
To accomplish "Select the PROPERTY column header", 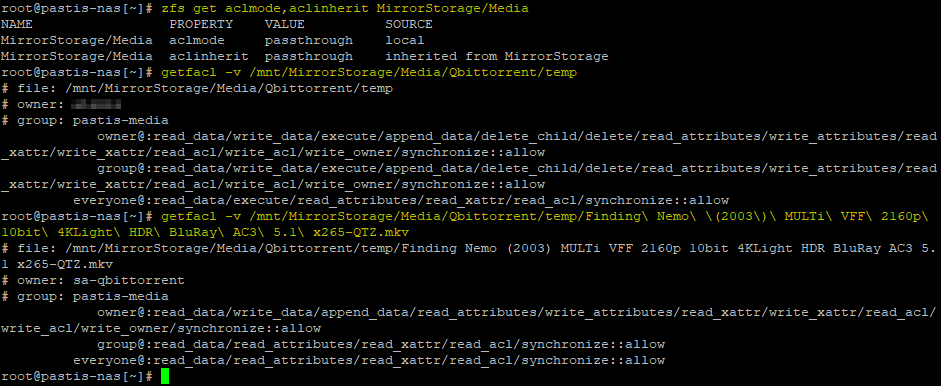I will coord(200,25).
